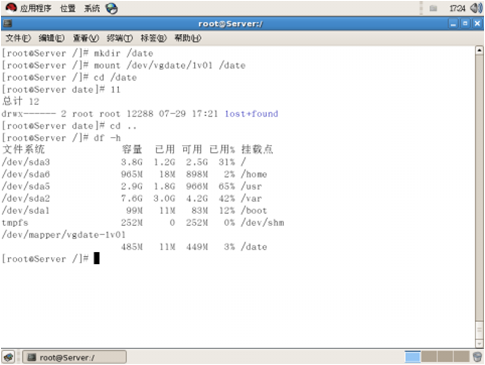Screen dimensions: 485x365
Task: Open the 编辑(E) menu
Action: click(51, 38)
